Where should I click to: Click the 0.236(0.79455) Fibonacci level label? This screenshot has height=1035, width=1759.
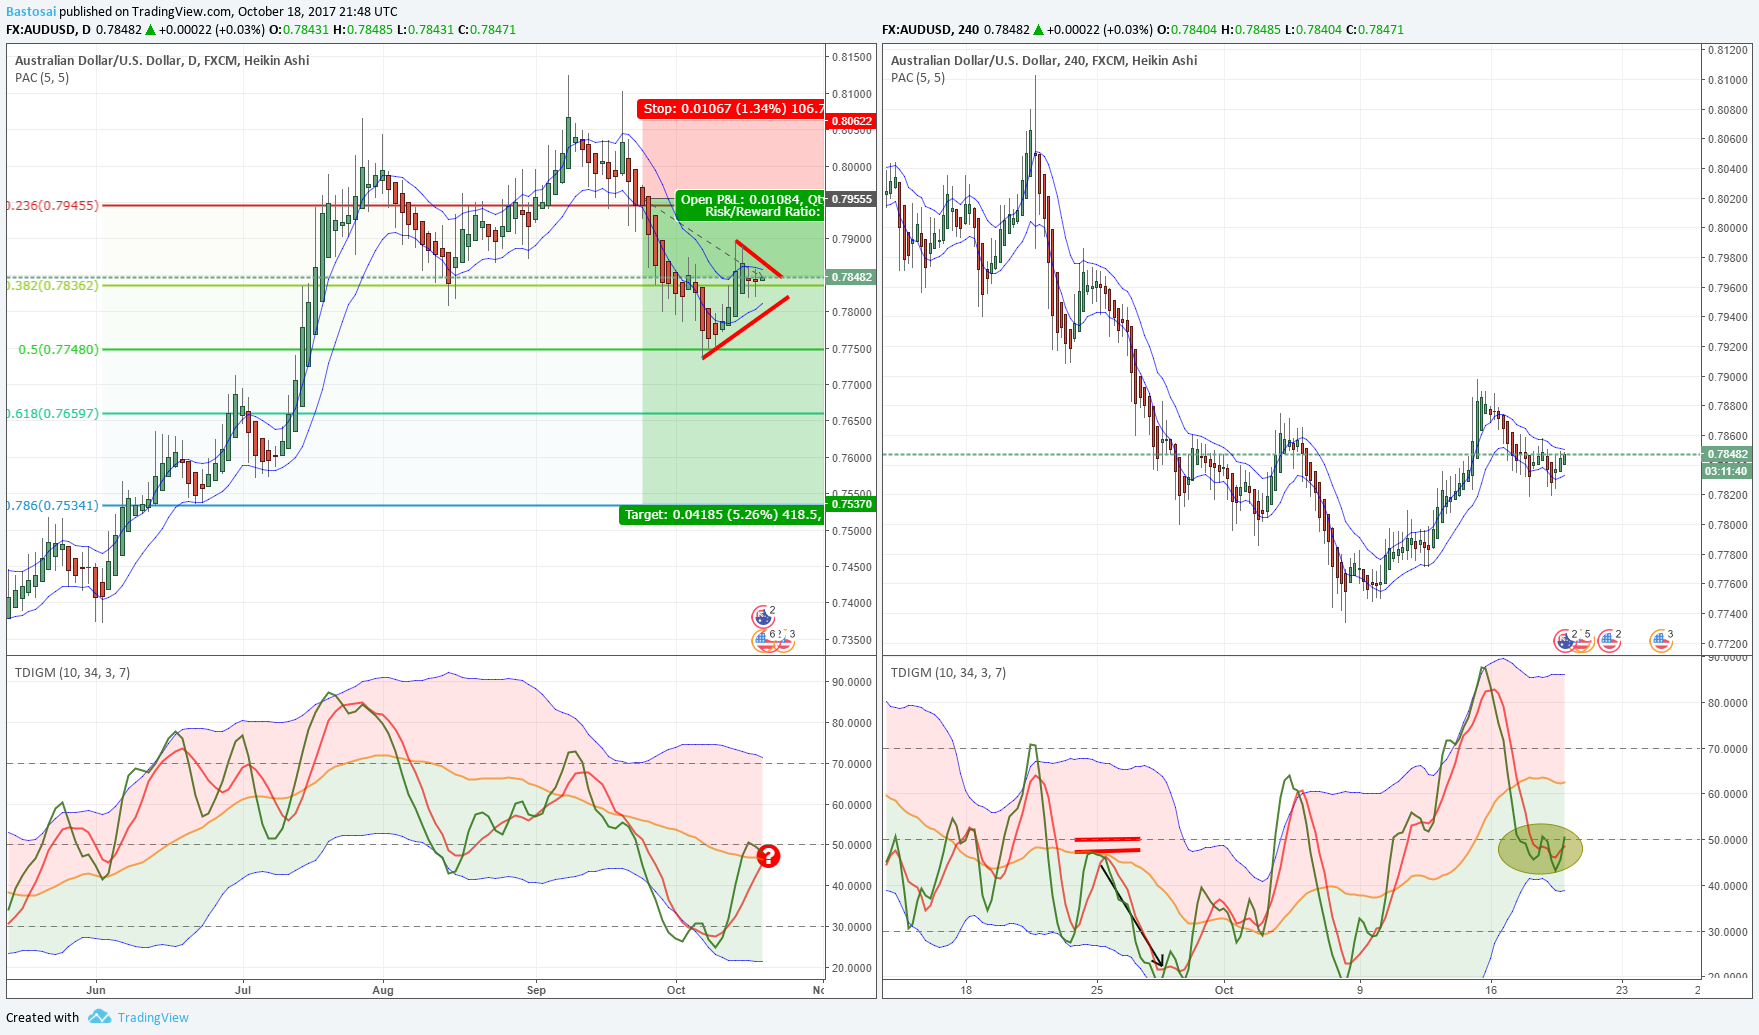[52, 205]
